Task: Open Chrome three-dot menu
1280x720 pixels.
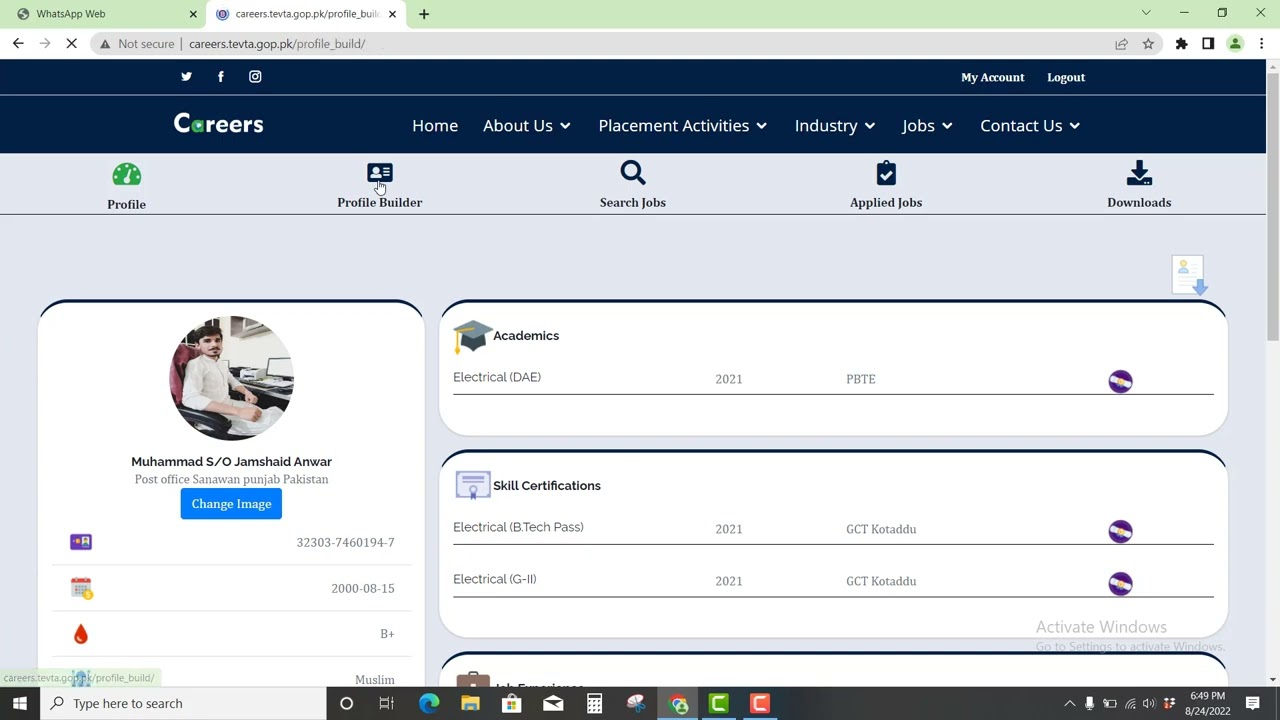Action: [1262, 44]
